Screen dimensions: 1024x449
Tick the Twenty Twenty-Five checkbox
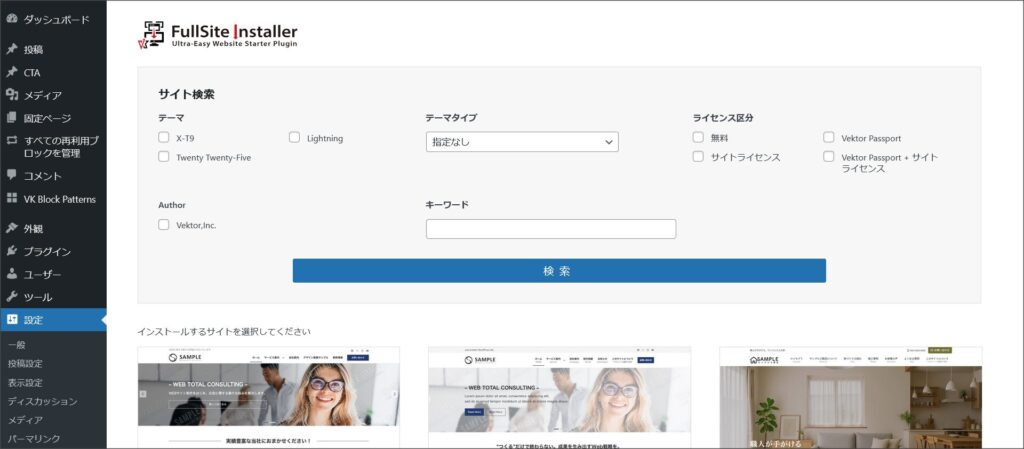tap(164, 156)
